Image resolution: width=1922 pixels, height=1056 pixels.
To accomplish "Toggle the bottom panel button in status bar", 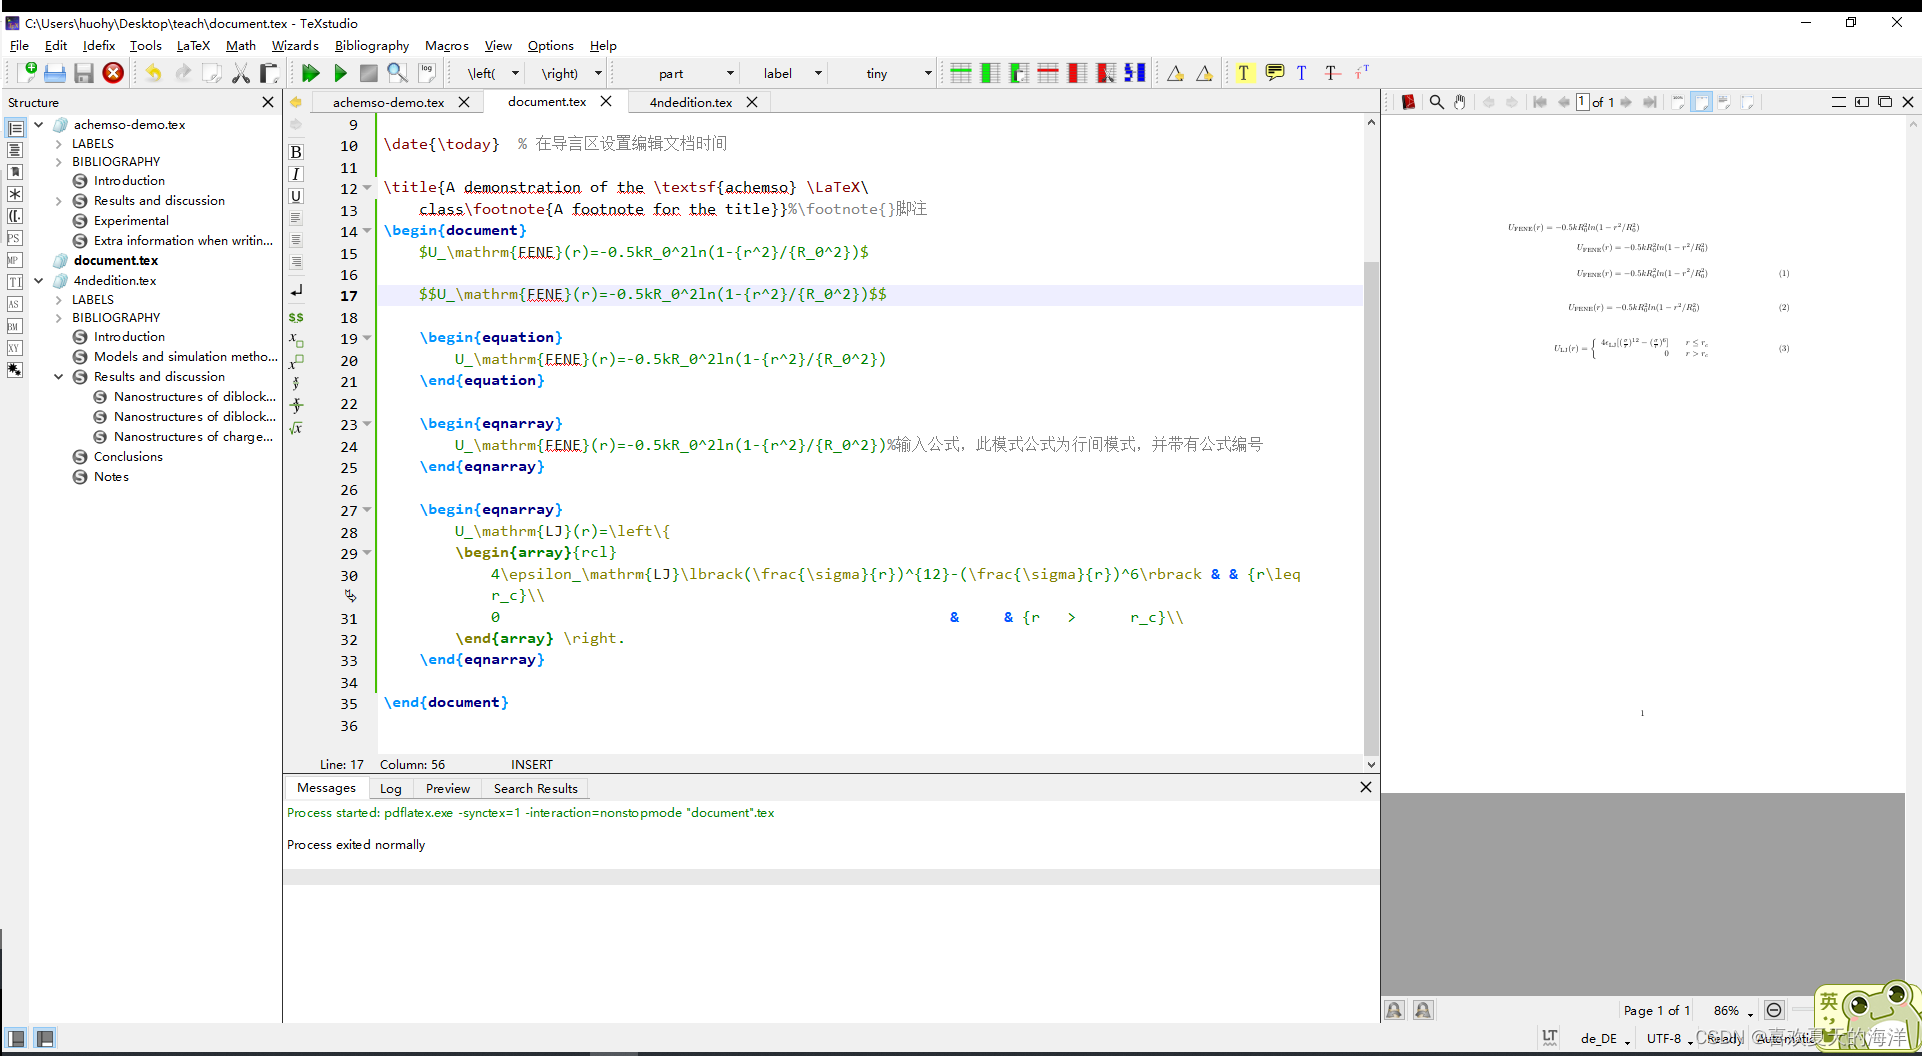I will (45, 1038).
